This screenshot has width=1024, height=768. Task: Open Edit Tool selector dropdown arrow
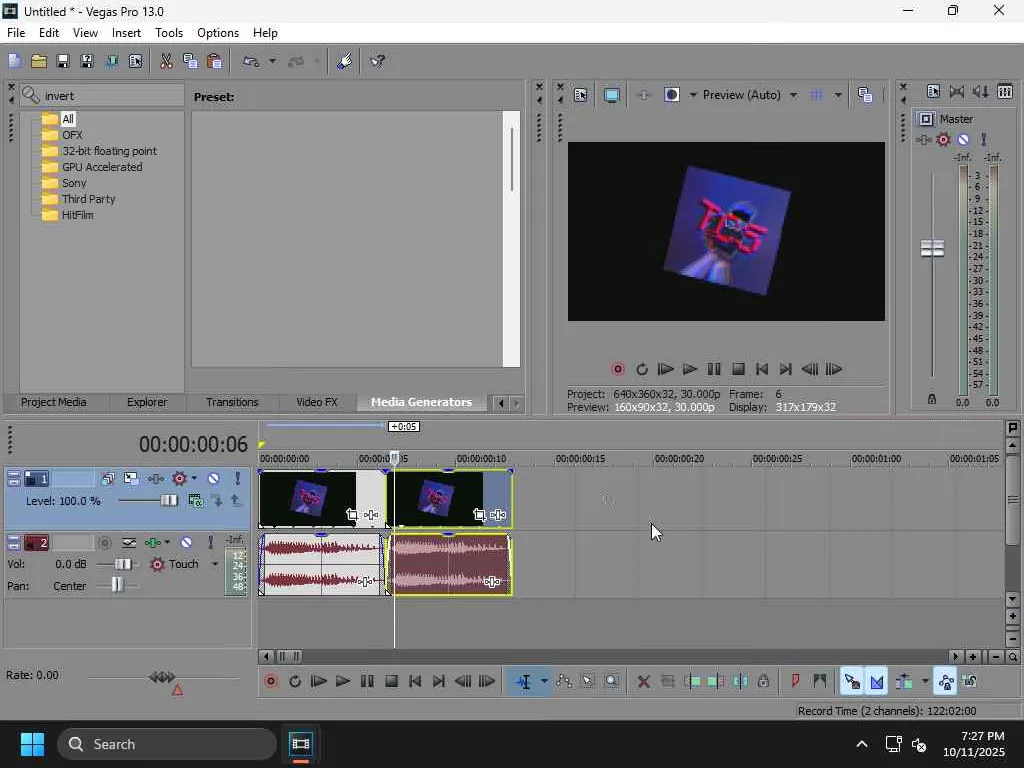point(544,682)
